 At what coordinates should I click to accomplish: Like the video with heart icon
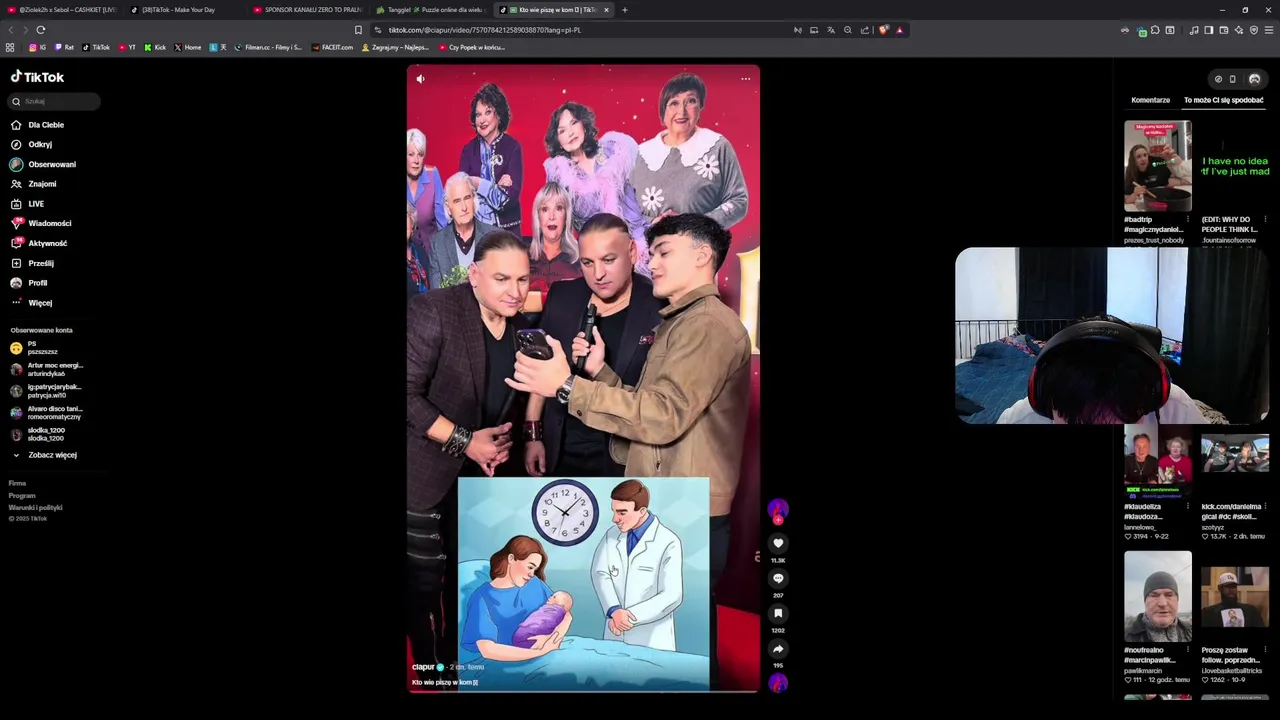(778, 543)
